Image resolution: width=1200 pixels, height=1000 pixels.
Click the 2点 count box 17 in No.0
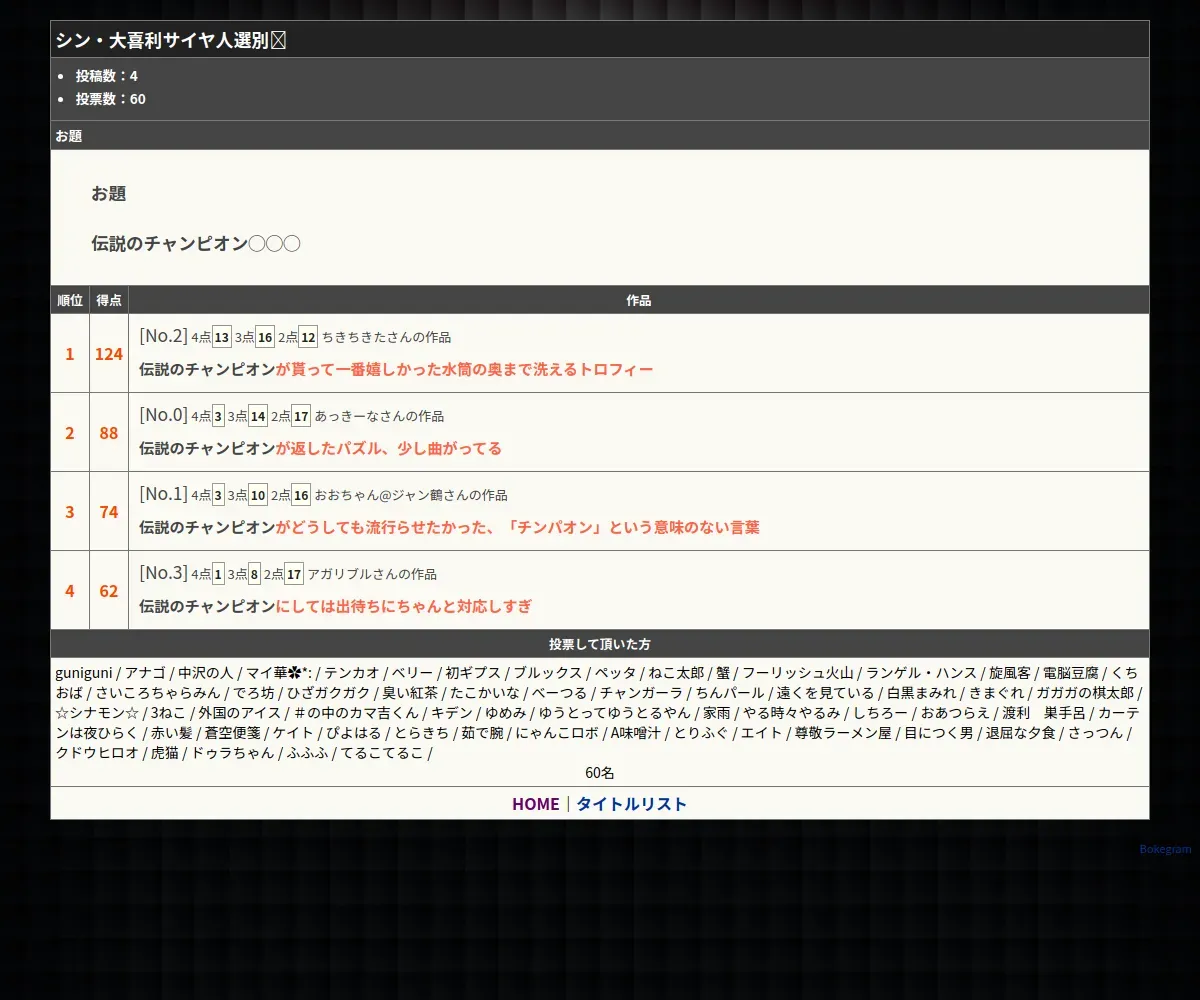(x=301, y=416)
